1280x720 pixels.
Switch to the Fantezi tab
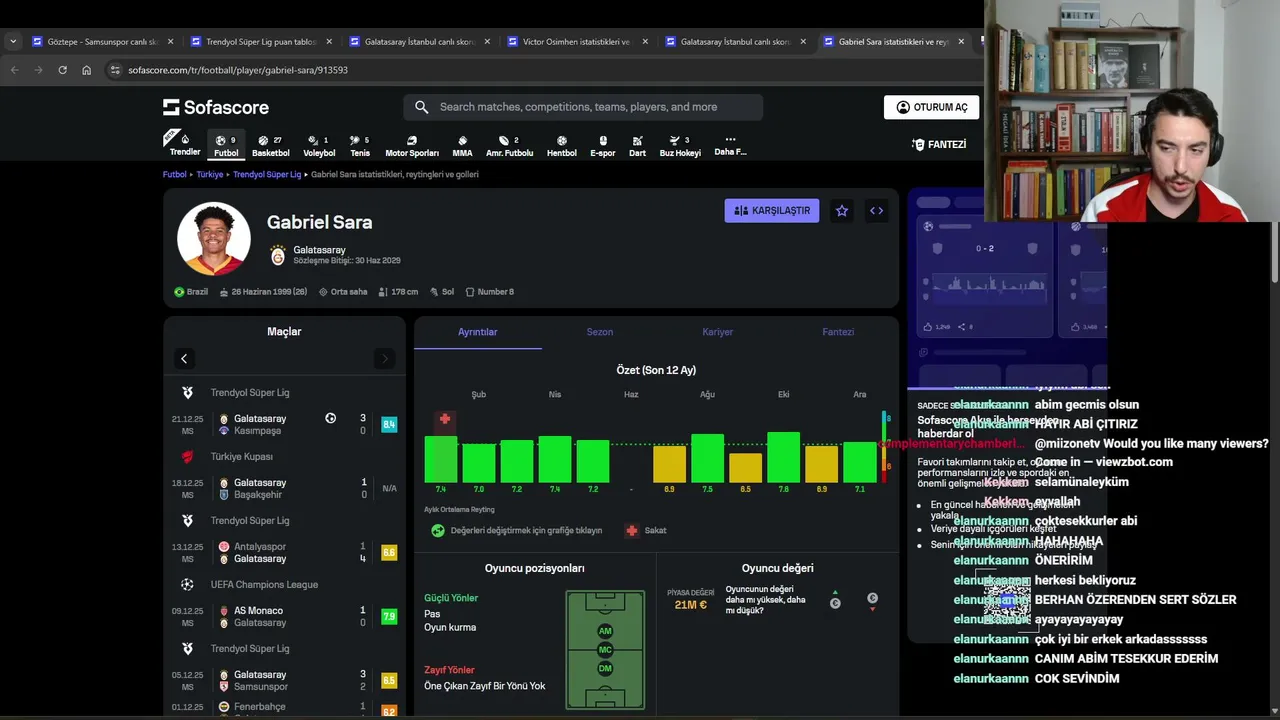pos(838,332)
